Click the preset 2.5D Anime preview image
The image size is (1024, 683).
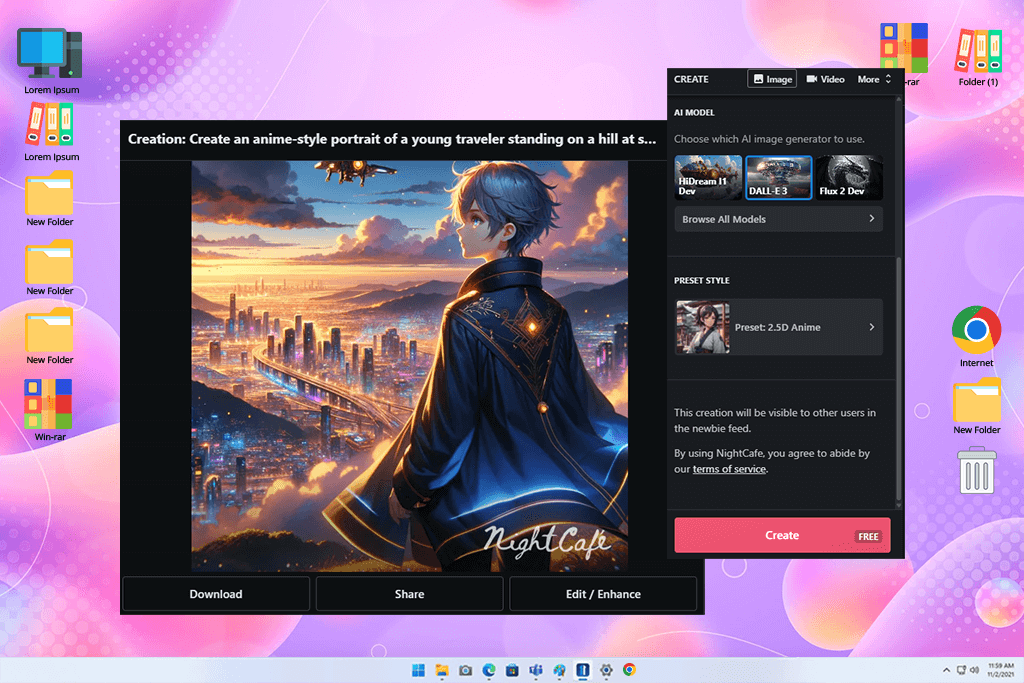point(703,327)
